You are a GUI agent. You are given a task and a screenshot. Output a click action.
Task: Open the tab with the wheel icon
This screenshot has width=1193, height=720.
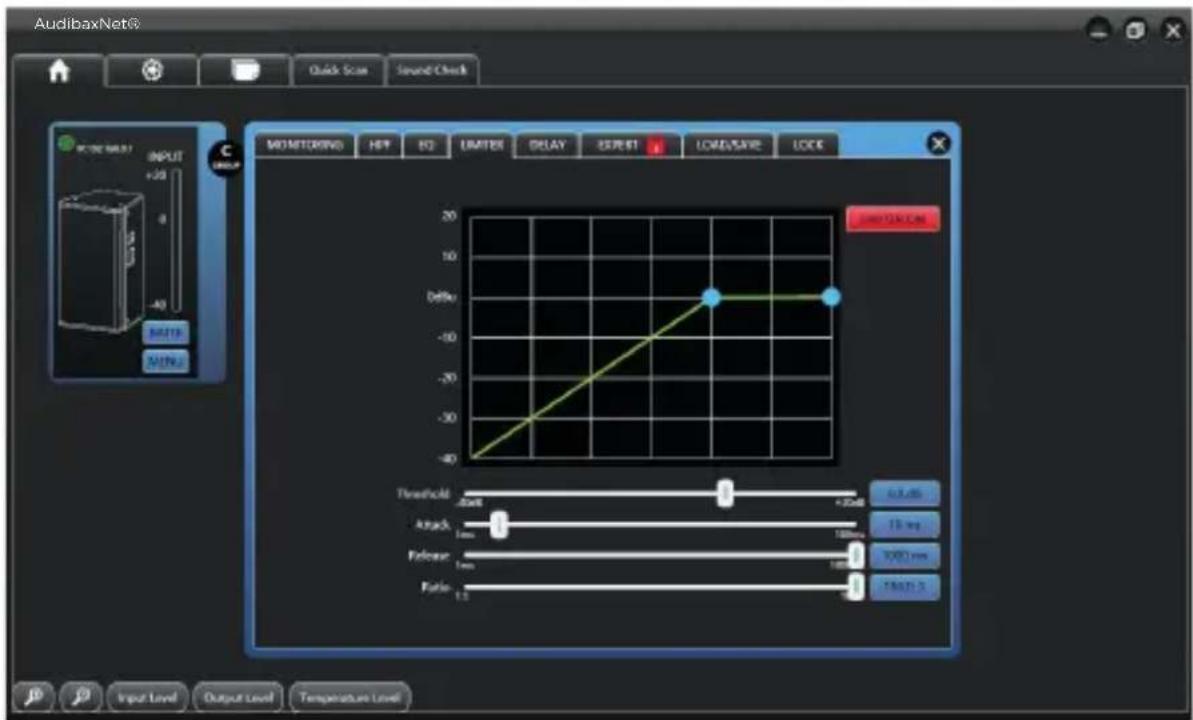pyautogui.click(x=152, y=71)
